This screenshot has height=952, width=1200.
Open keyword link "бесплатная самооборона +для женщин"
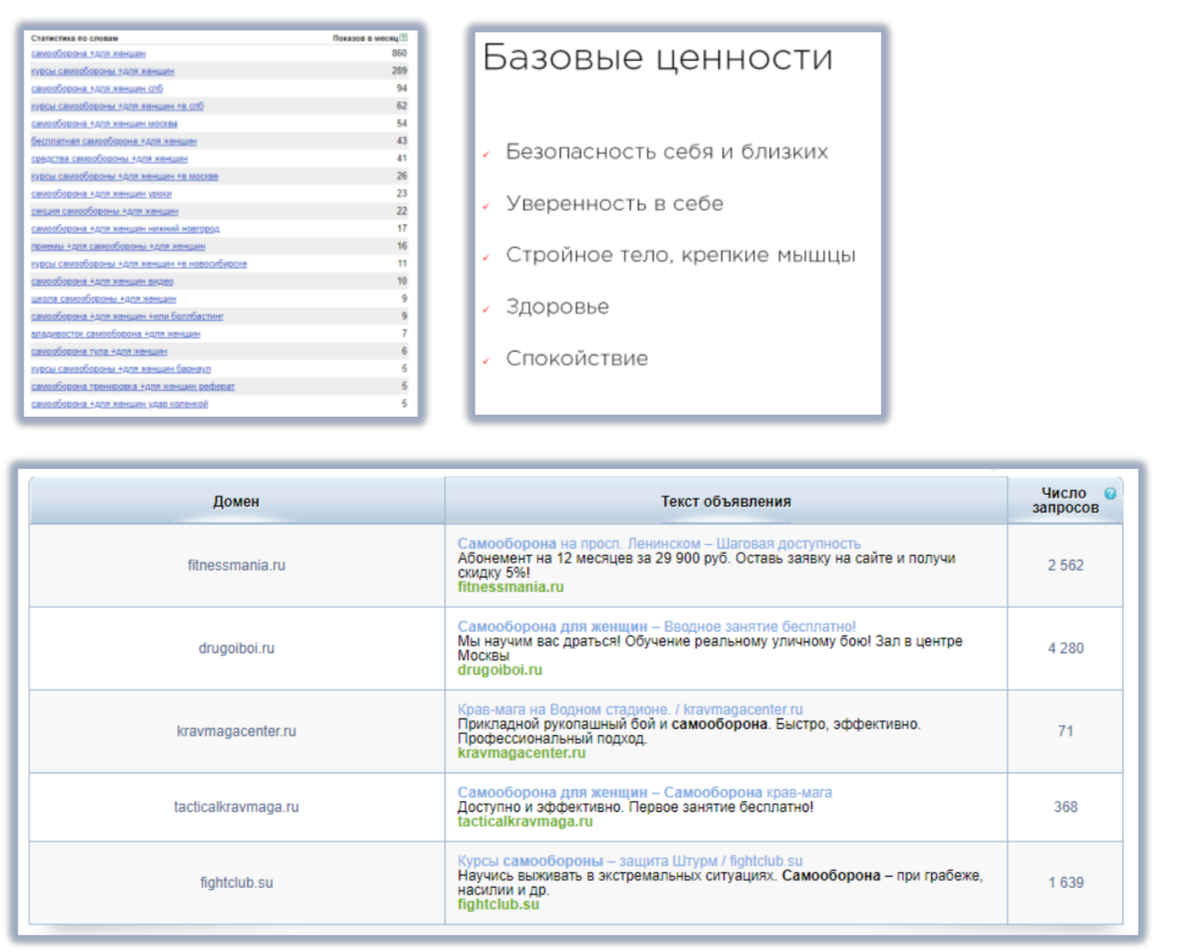click(114, 141)
